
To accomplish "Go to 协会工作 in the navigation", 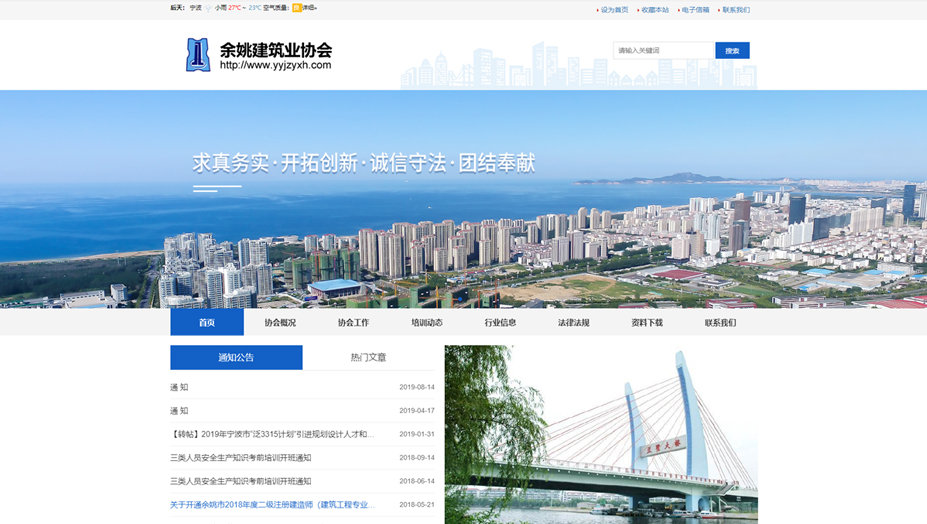I will click(353, 322).
